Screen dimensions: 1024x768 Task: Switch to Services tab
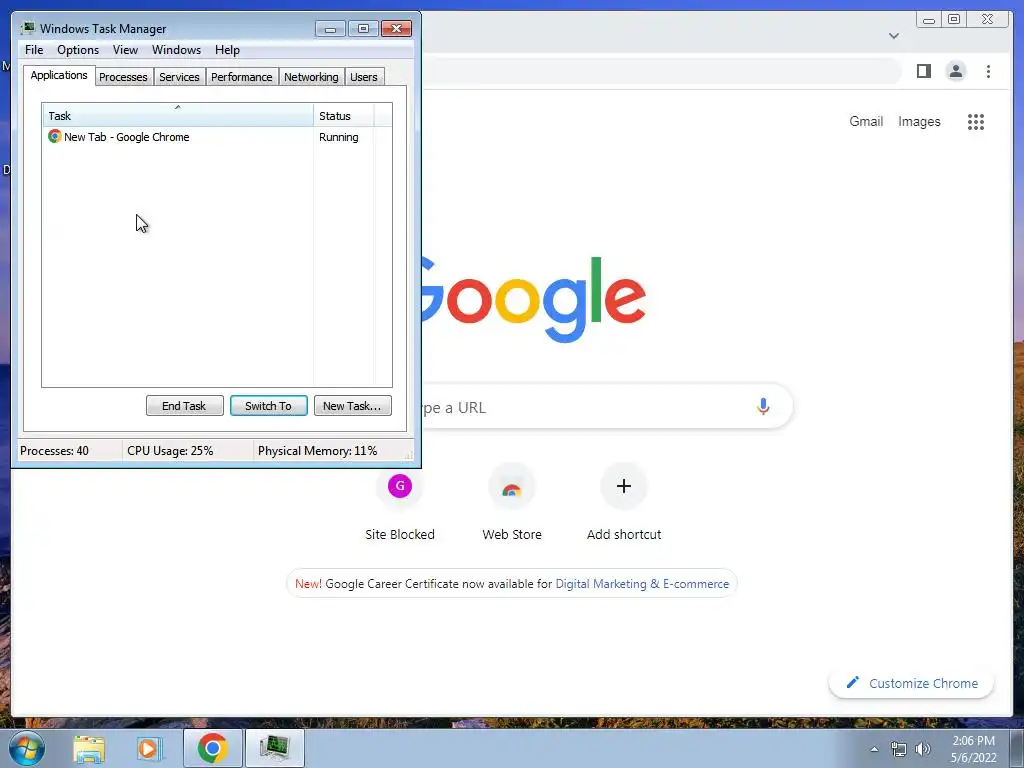180,77
